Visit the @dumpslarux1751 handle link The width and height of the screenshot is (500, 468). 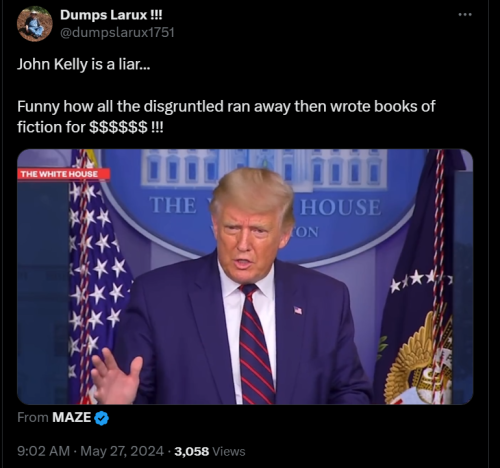pos(117,32)
